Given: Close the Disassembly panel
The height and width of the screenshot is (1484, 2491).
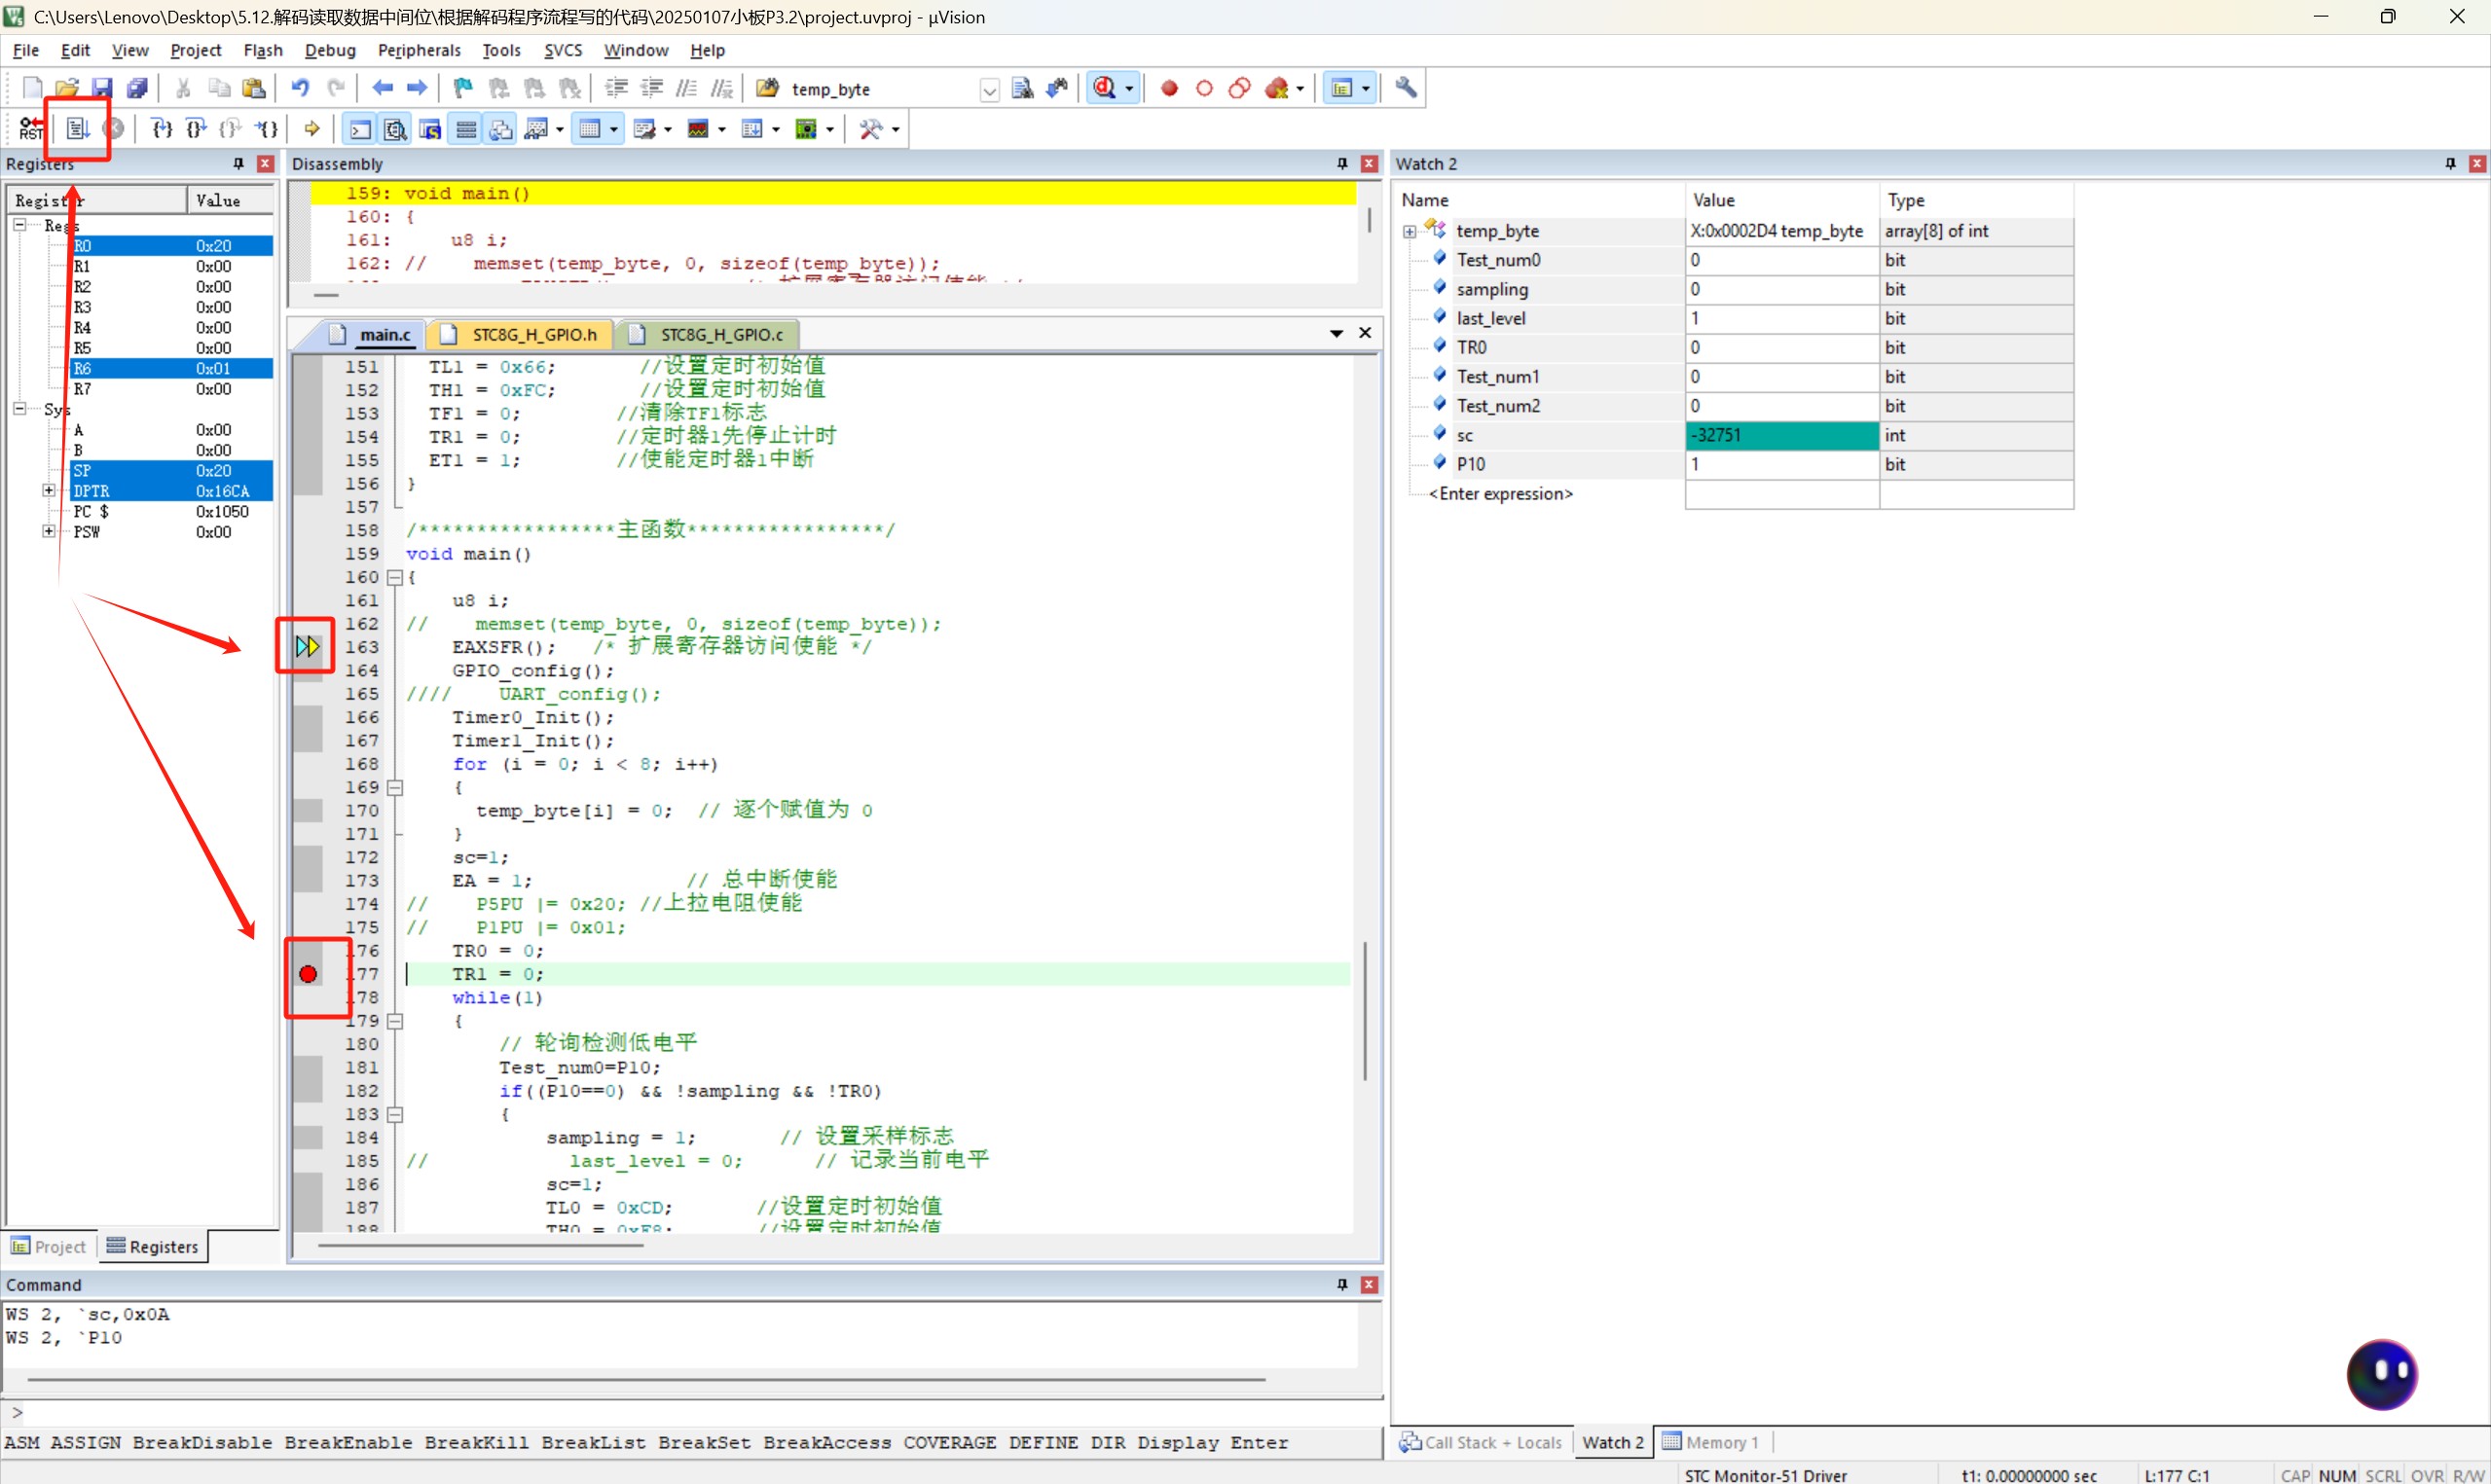Looking at the screenshot, I should [x=1369, y=163].
